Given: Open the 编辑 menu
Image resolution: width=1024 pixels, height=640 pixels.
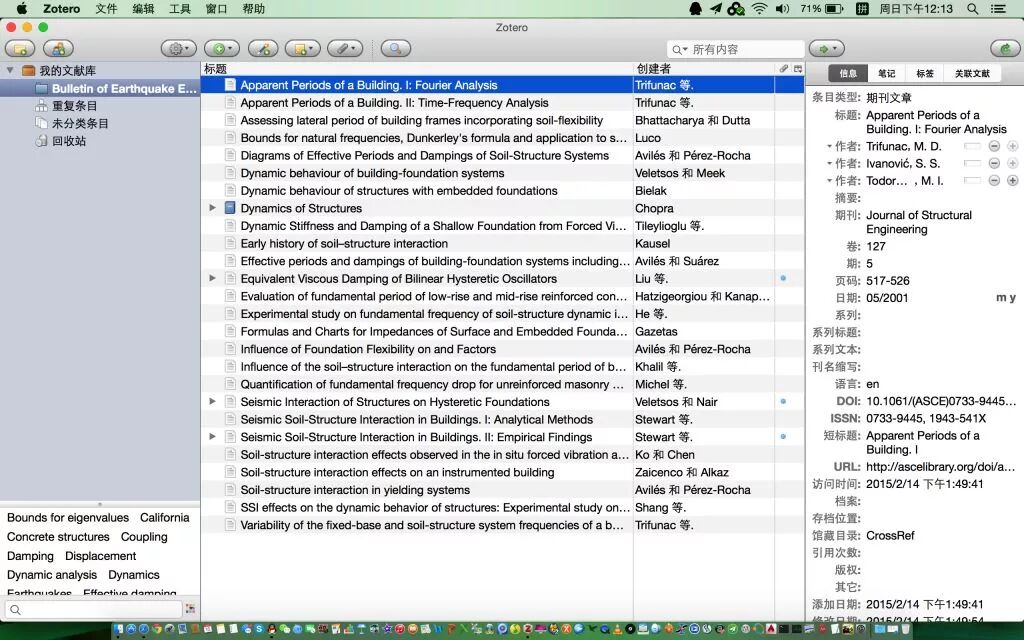Looking at the screenshot, I should click(x=143, y=8).
